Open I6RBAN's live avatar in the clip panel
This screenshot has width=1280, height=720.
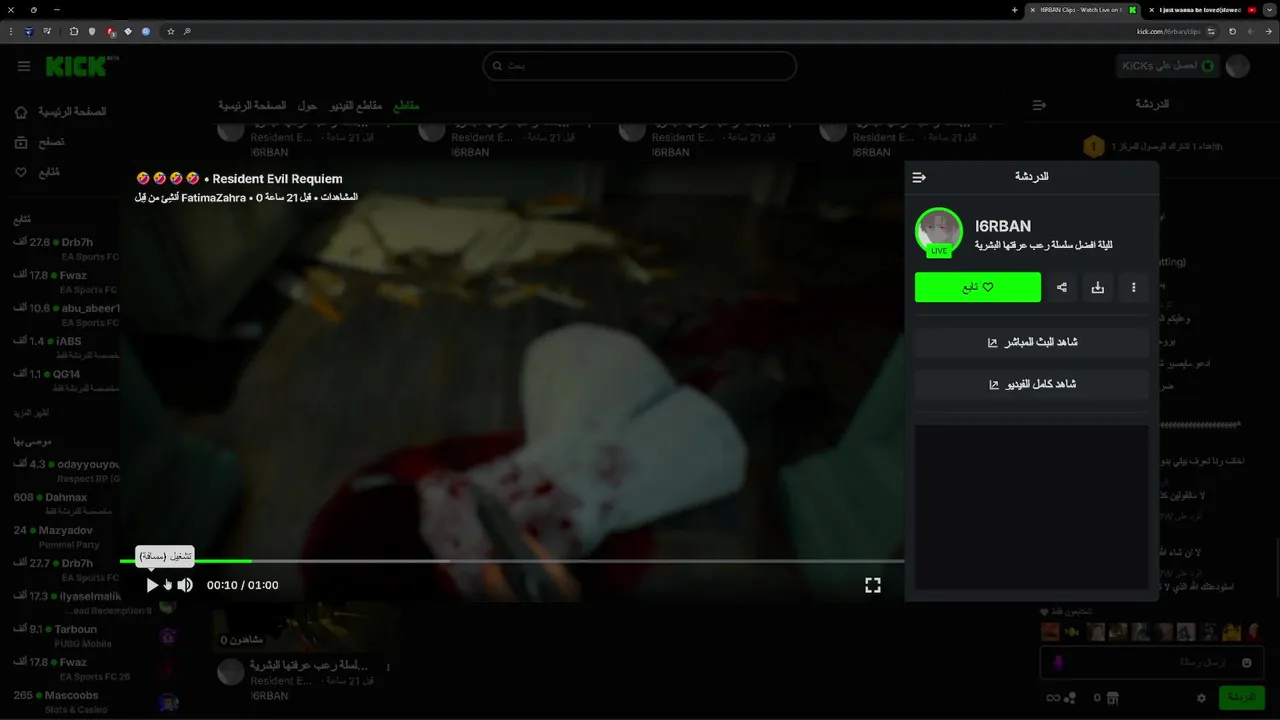coord(938,232)
